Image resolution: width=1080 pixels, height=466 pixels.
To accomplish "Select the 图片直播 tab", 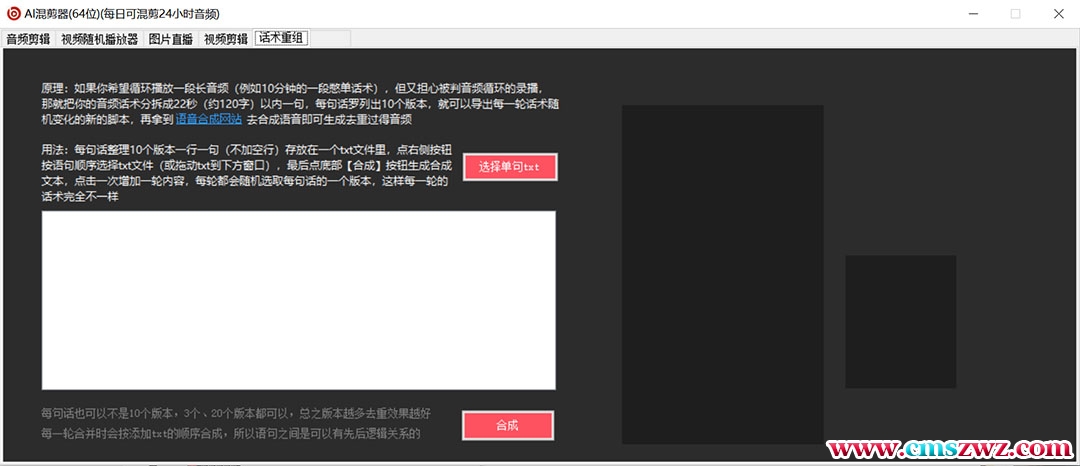I will click(x=172, y=39).
